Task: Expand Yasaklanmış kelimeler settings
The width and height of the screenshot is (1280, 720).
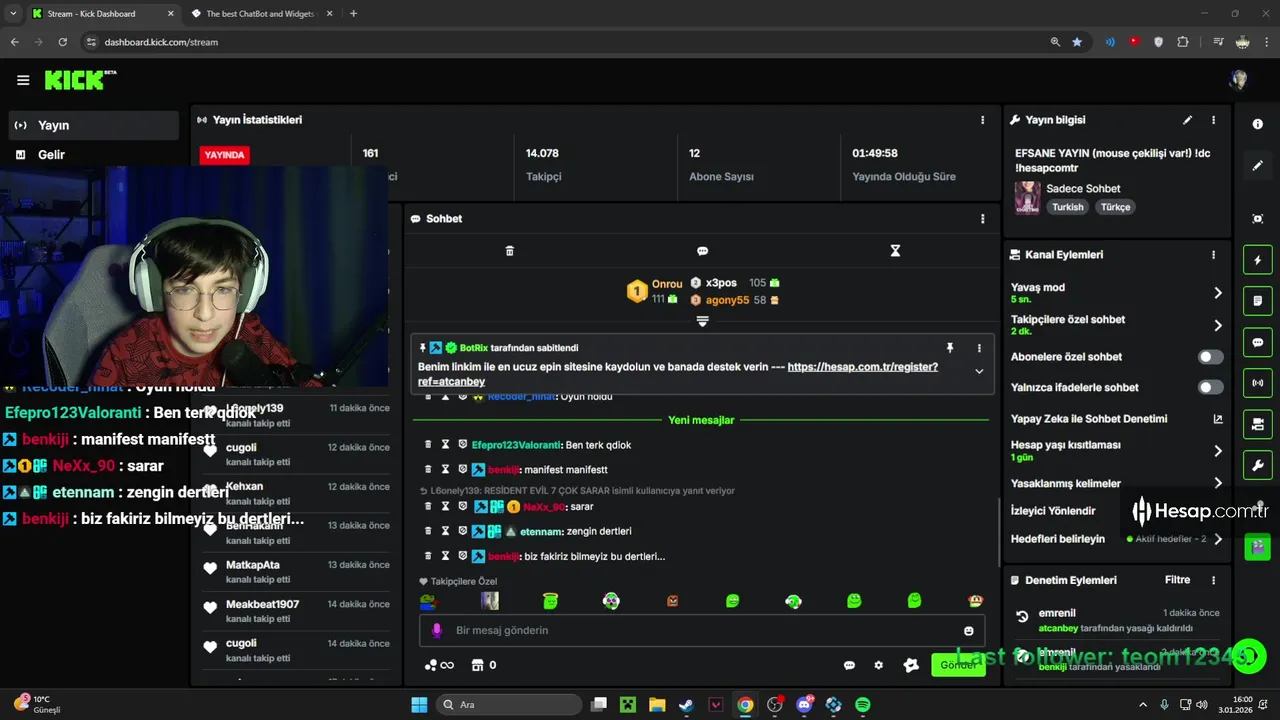Action: 1217,484
